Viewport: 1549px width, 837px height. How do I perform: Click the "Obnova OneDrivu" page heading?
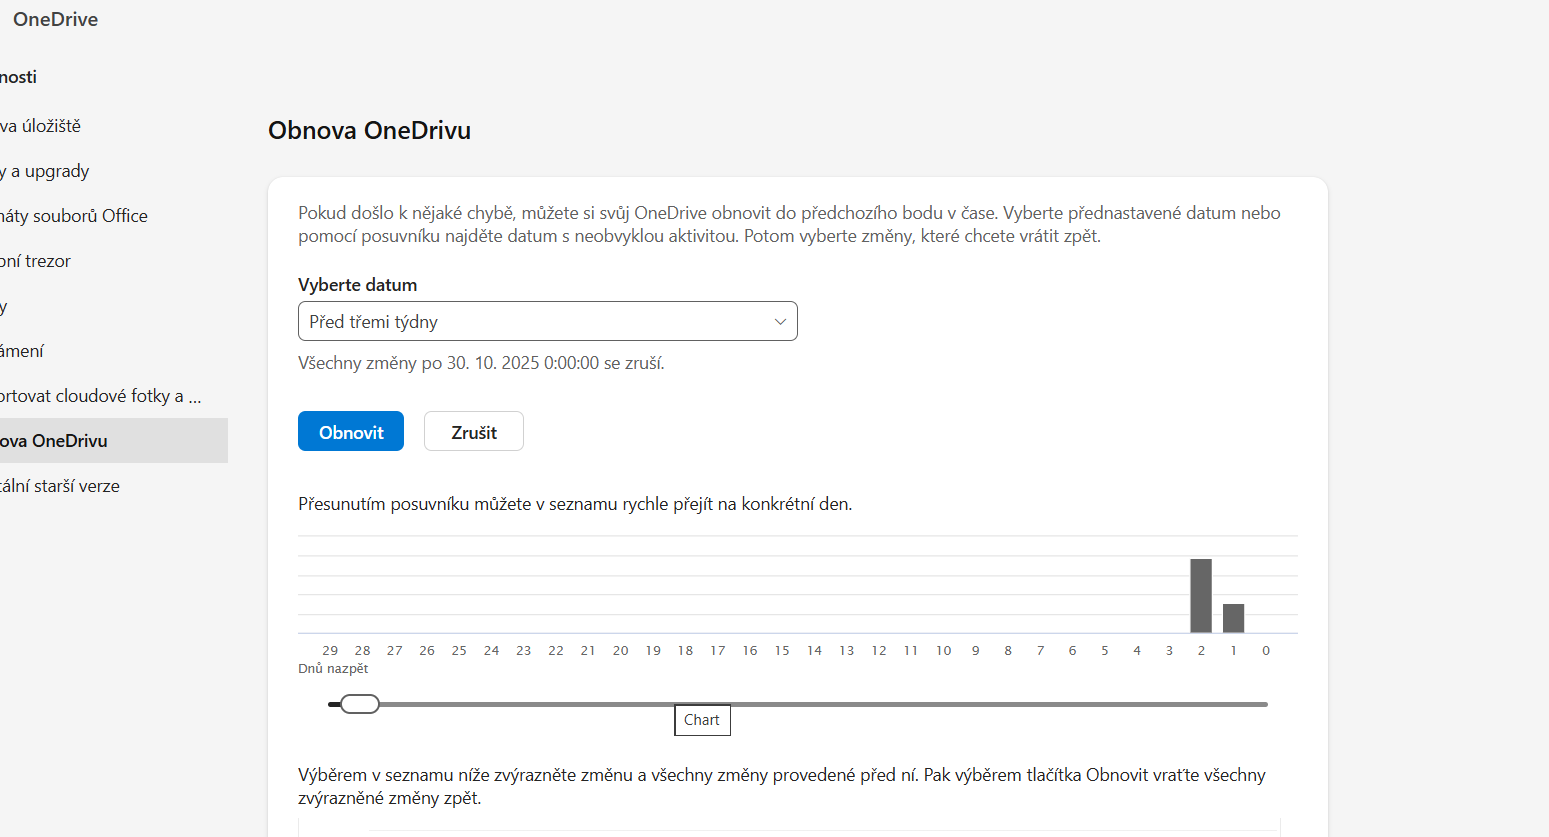coord(369,131)
